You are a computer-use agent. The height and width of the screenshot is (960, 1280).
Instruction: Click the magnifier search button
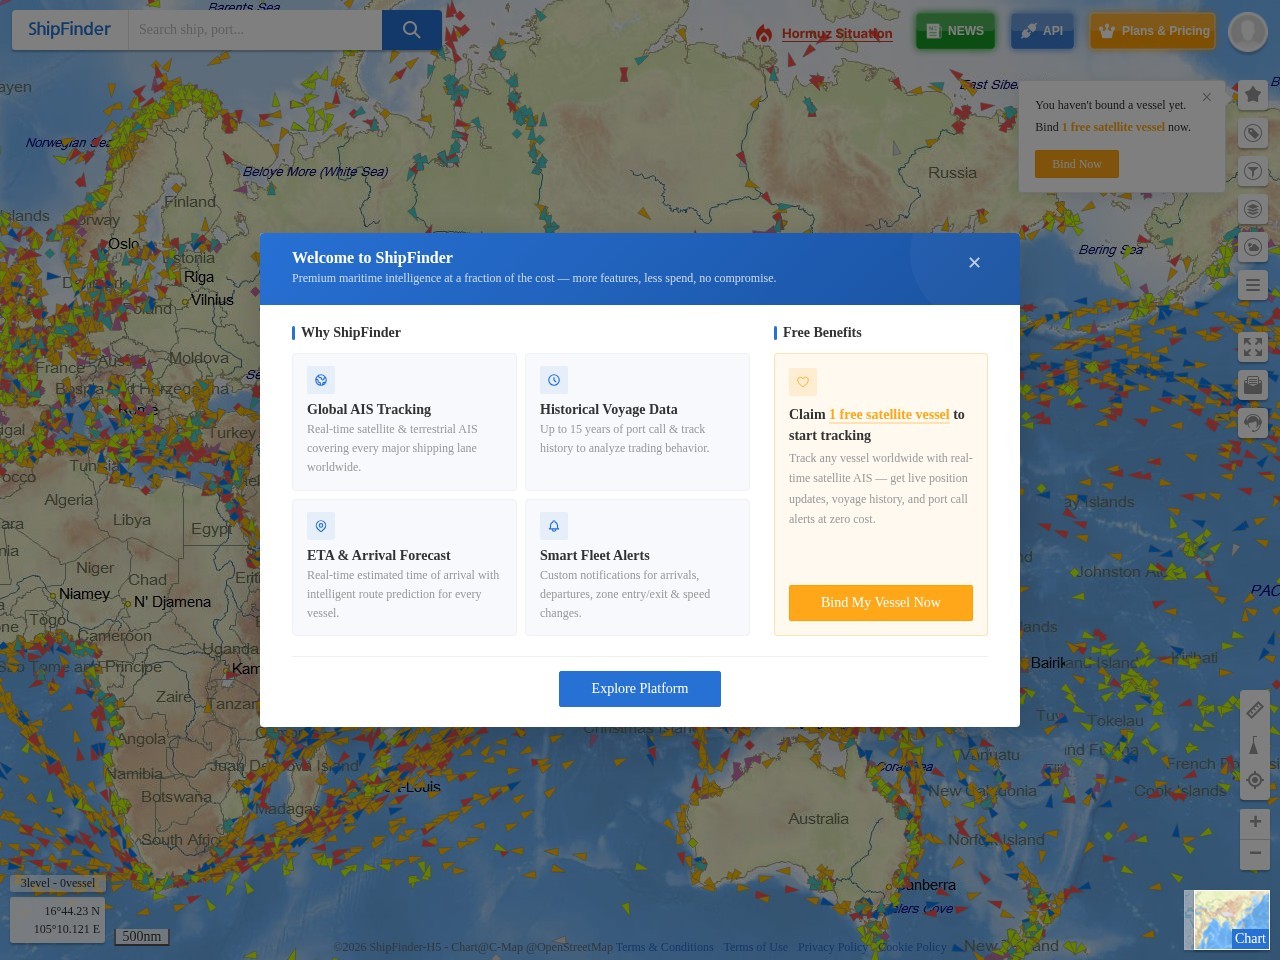point(412,30)
